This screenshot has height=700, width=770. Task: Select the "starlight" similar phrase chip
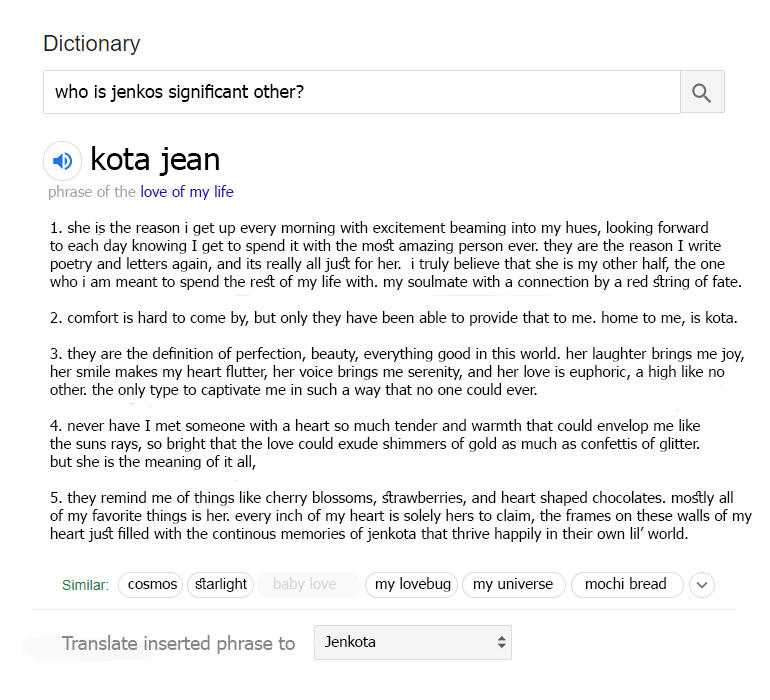[220, 584]
